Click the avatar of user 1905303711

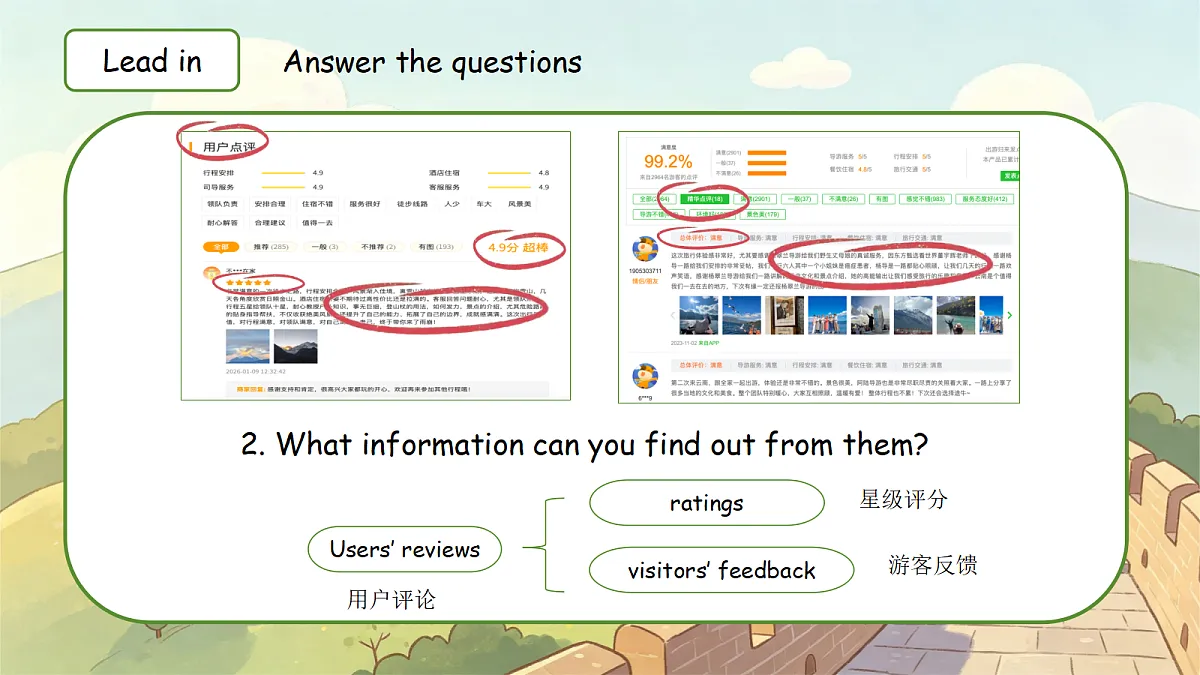(645, 249)
